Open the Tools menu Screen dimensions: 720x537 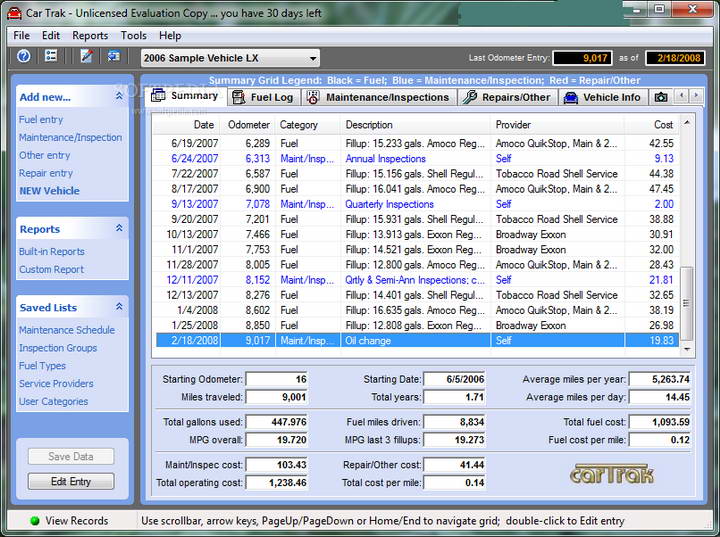pyautogui.click(x=134, y=35)
